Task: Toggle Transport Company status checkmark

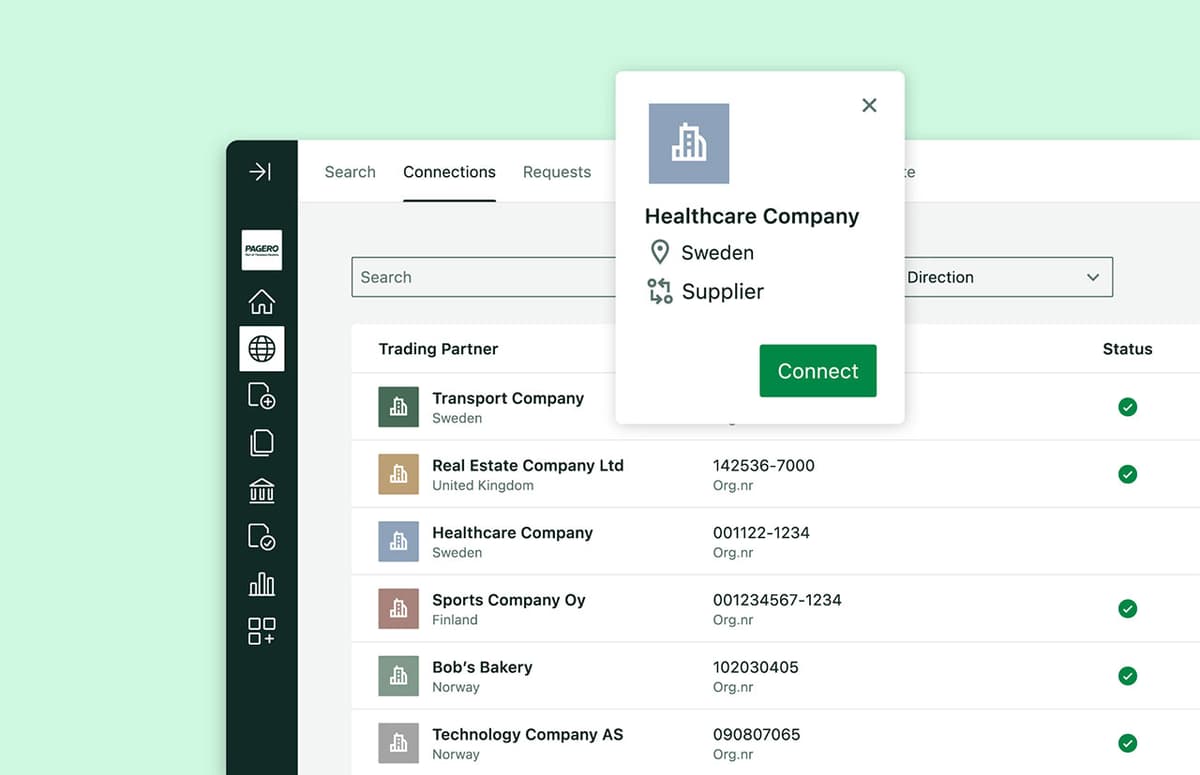Action: (1127, 407)
